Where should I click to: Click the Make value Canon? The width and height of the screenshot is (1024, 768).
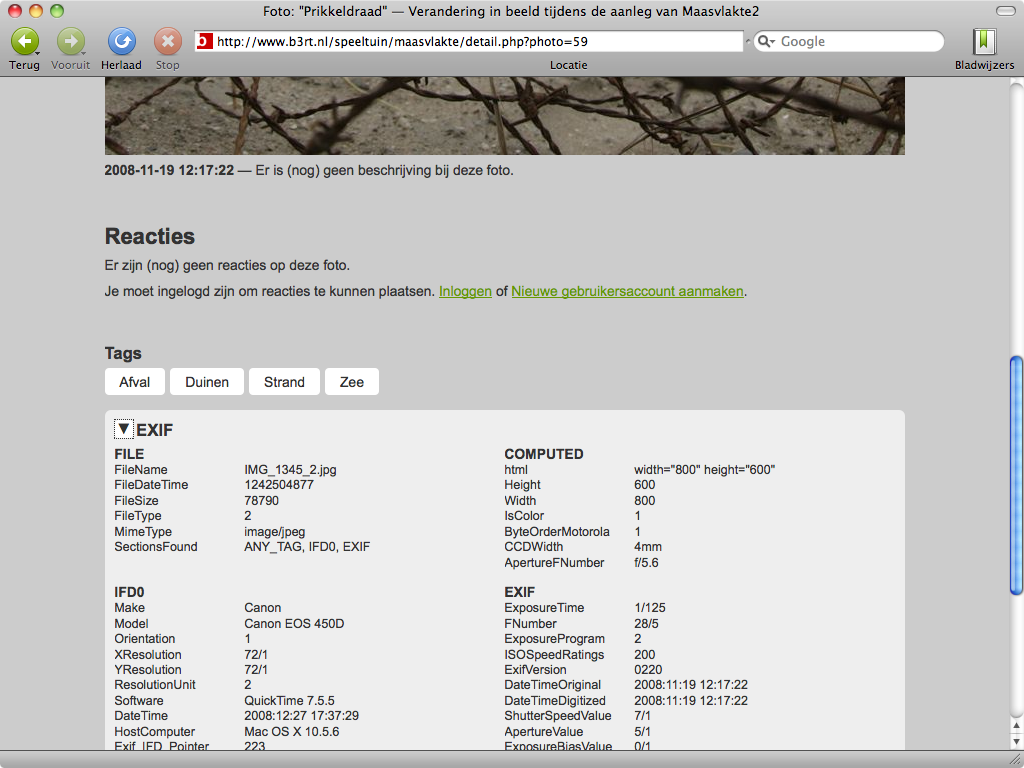click(x=263, y=607)
